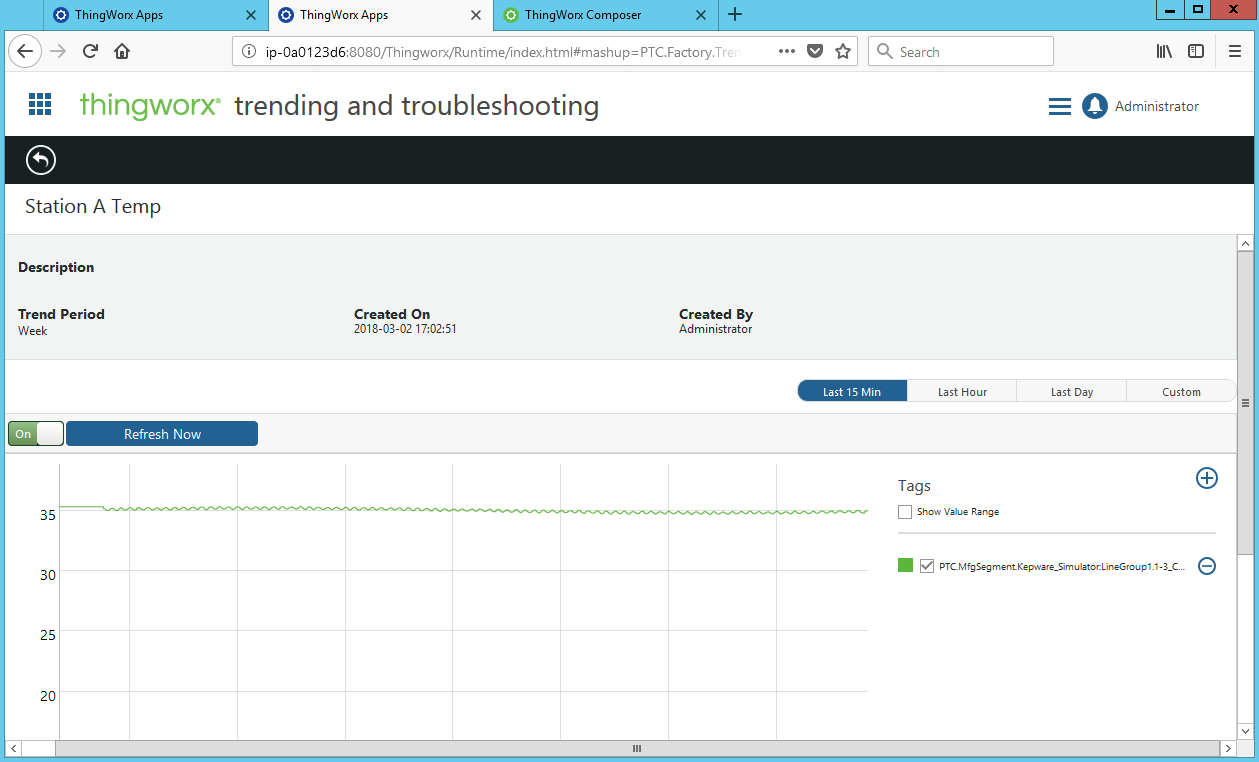1259x762 pixels.
Task: Remove the Kepware_Simulator tag via minus icon
Action: (x=1207, y=565)
